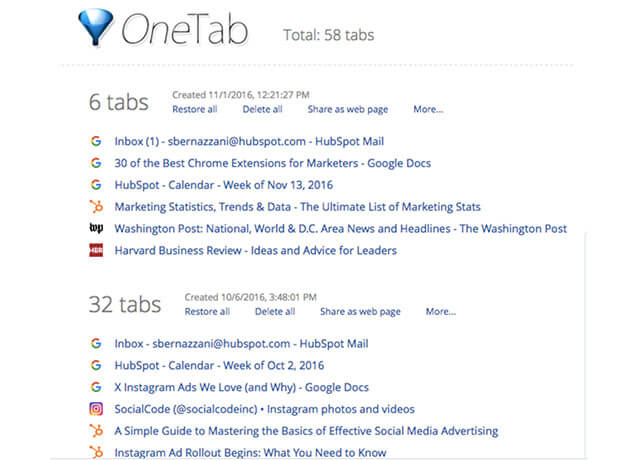Click Instagram favicon beside SocialCode entry
The height and width of the screenshot is (460, 640).
pyautogui.click(x=96, y=409)
